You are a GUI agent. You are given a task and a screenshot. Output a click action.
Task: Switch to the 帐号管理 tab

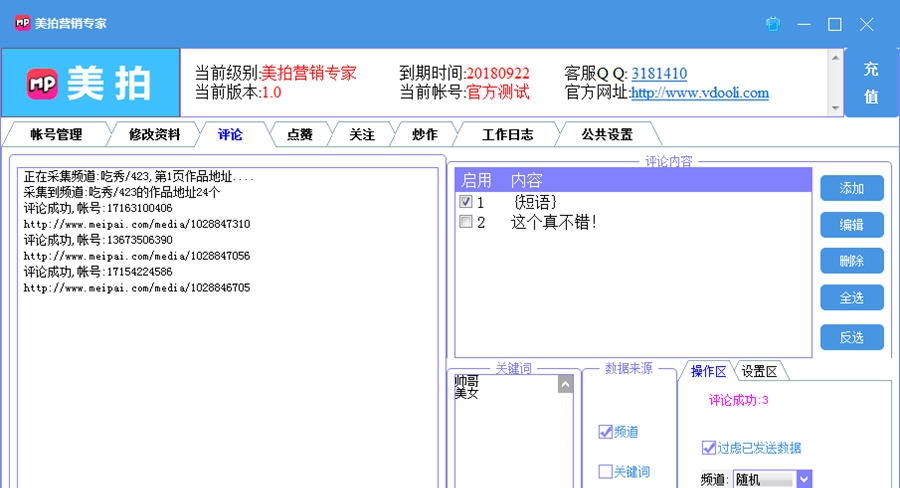click(x=56, y=134)
